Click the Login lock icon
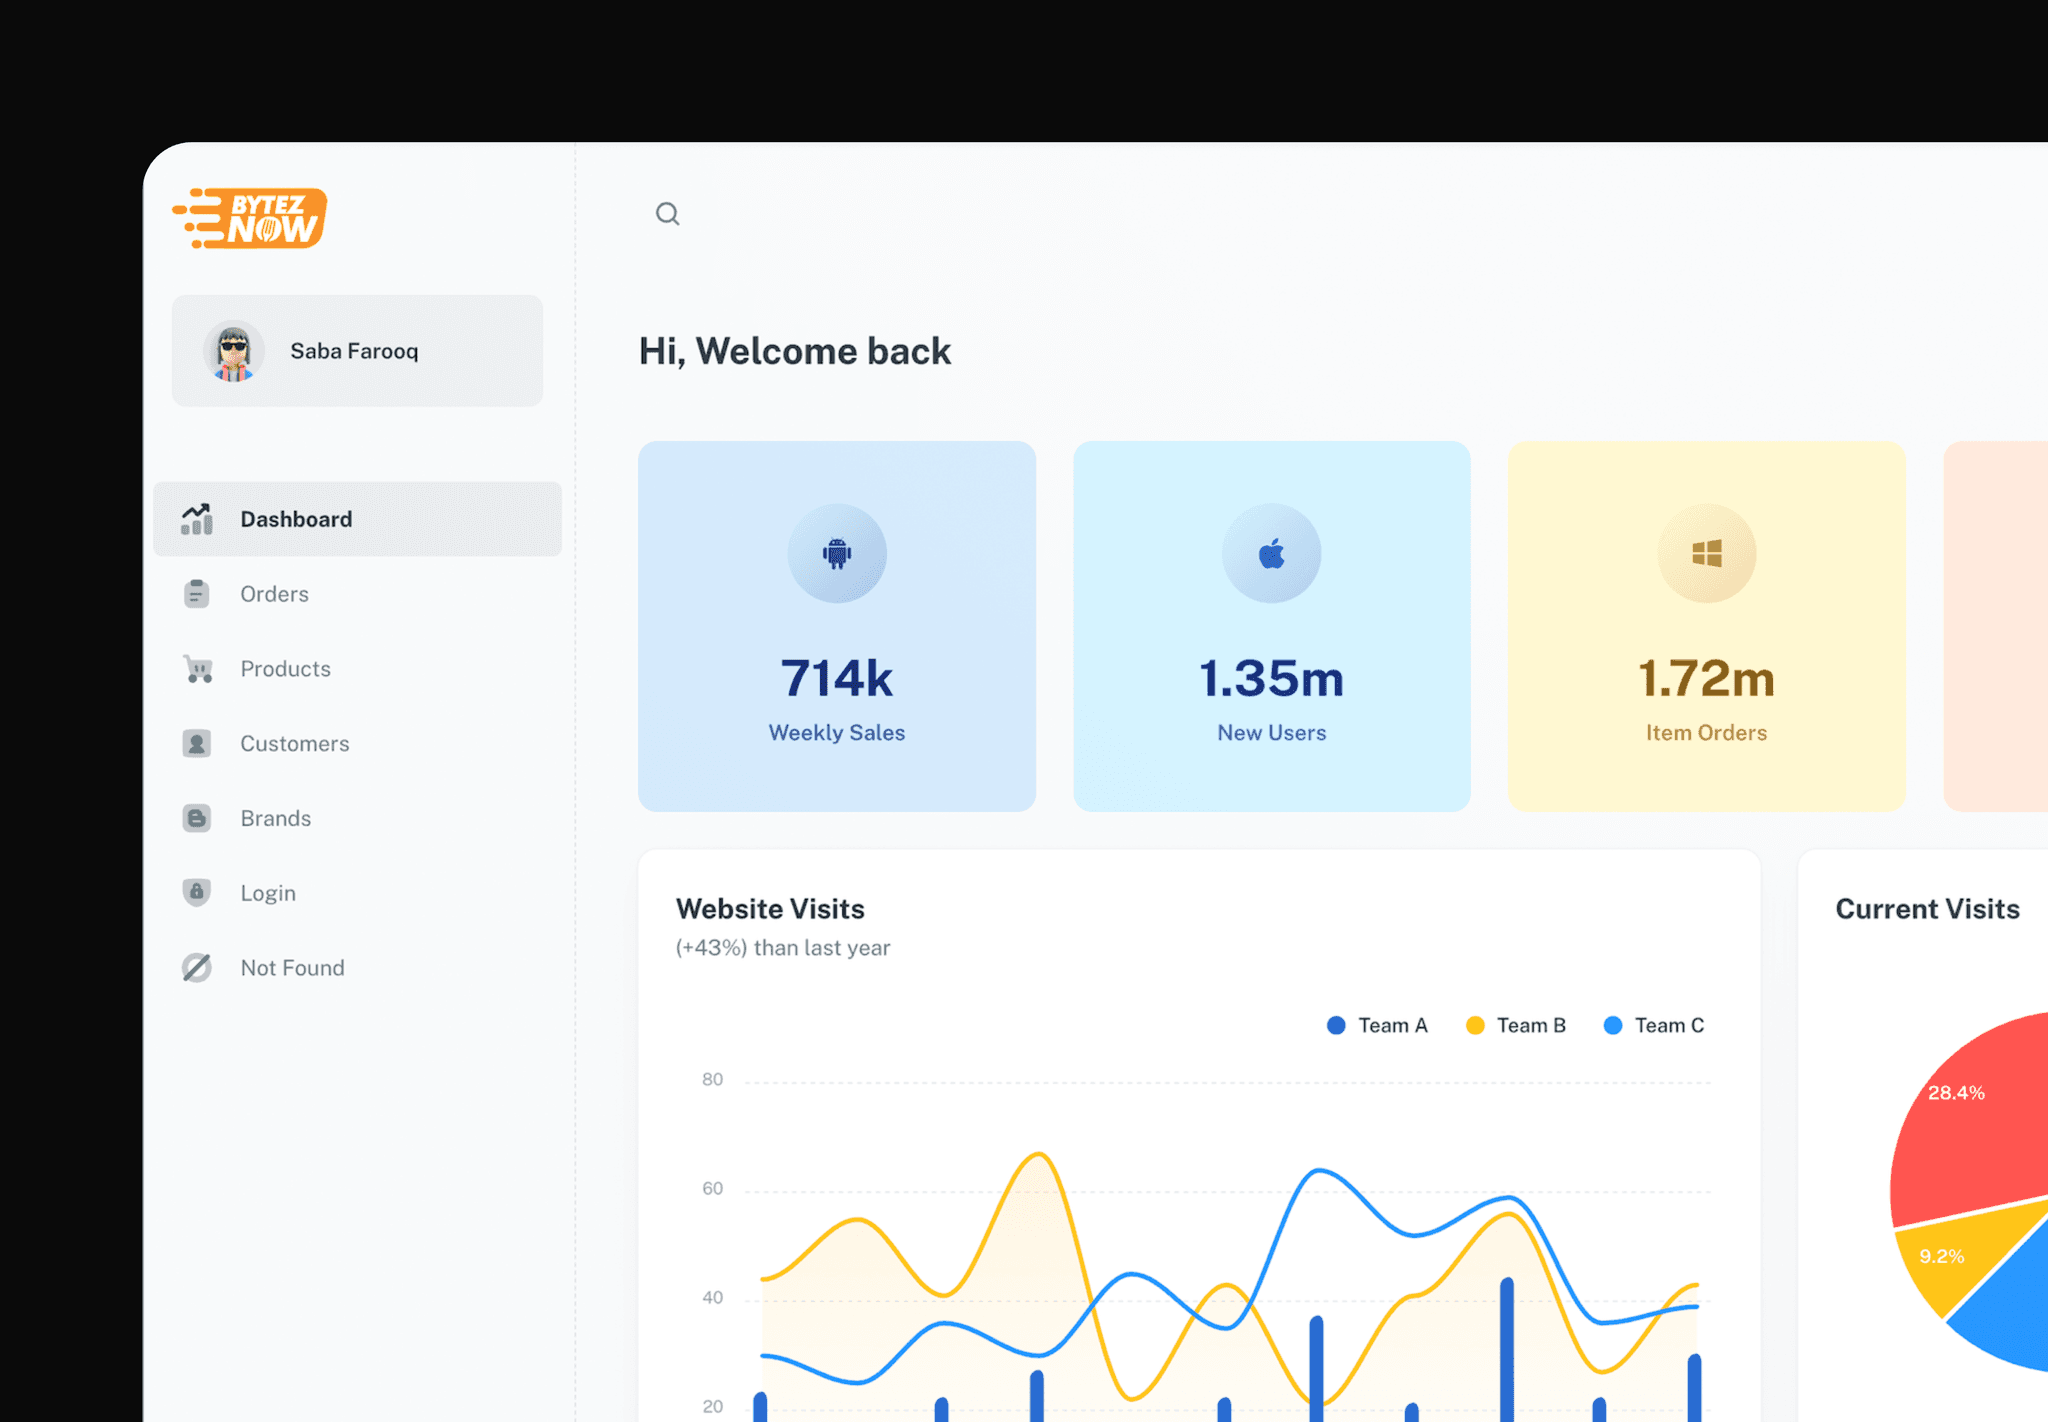 tap(197, 892)
